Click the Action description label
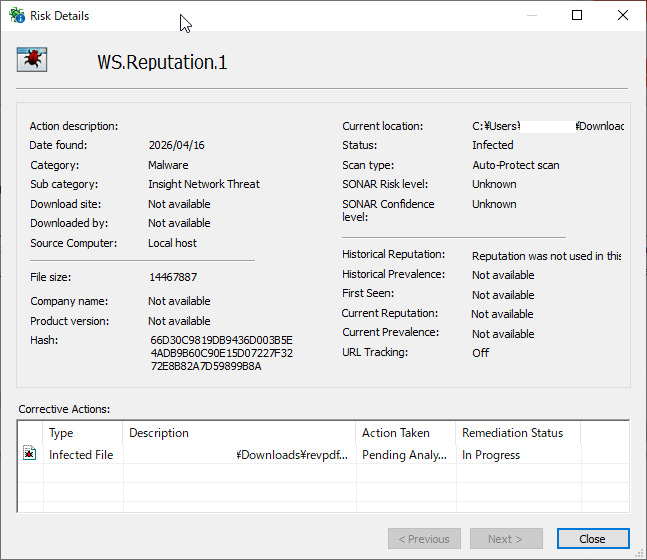The width and height of the screenshot is (647, 560). click(74, 126)
